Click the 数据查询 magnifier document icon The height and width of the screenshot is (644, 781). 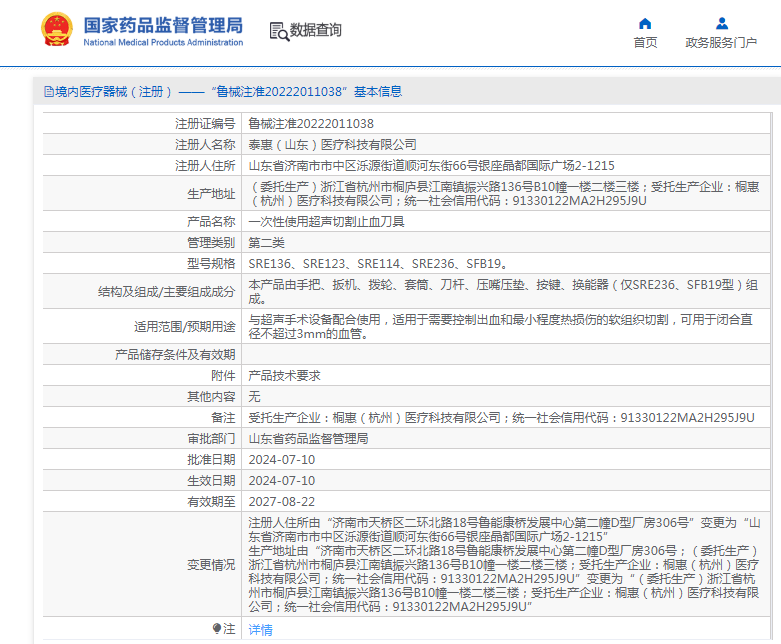click(279, 31)
